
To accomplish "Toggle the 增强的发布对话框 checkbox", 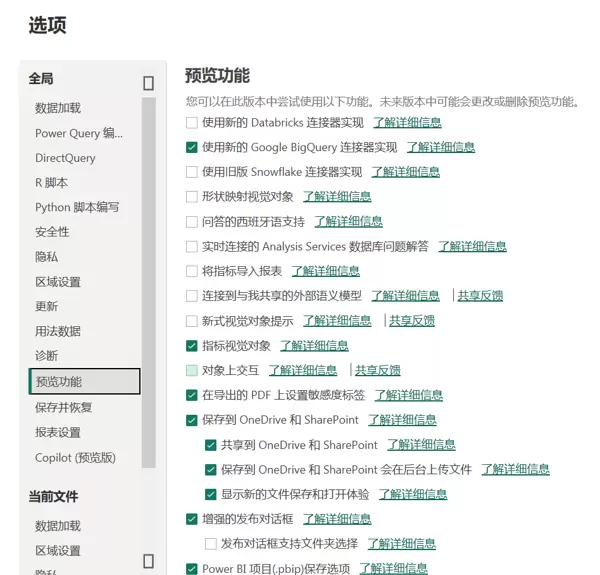I will [192, 519].
